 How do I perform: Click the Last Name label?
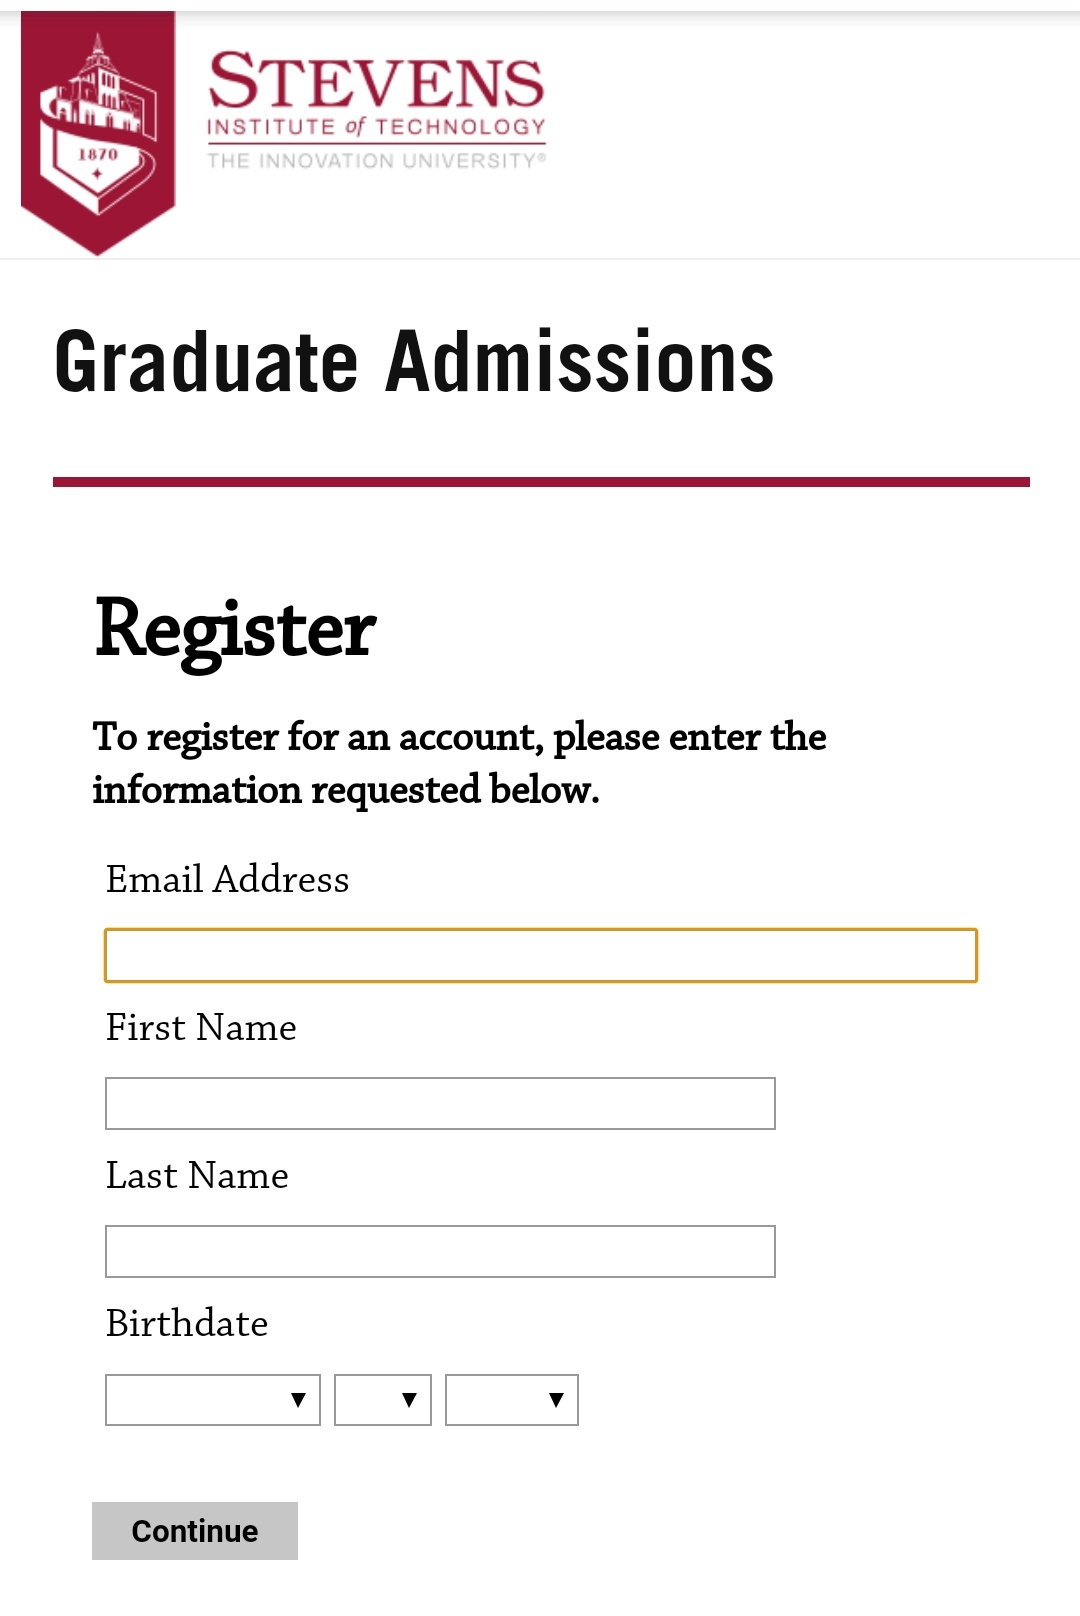[x=197, y=1175]
